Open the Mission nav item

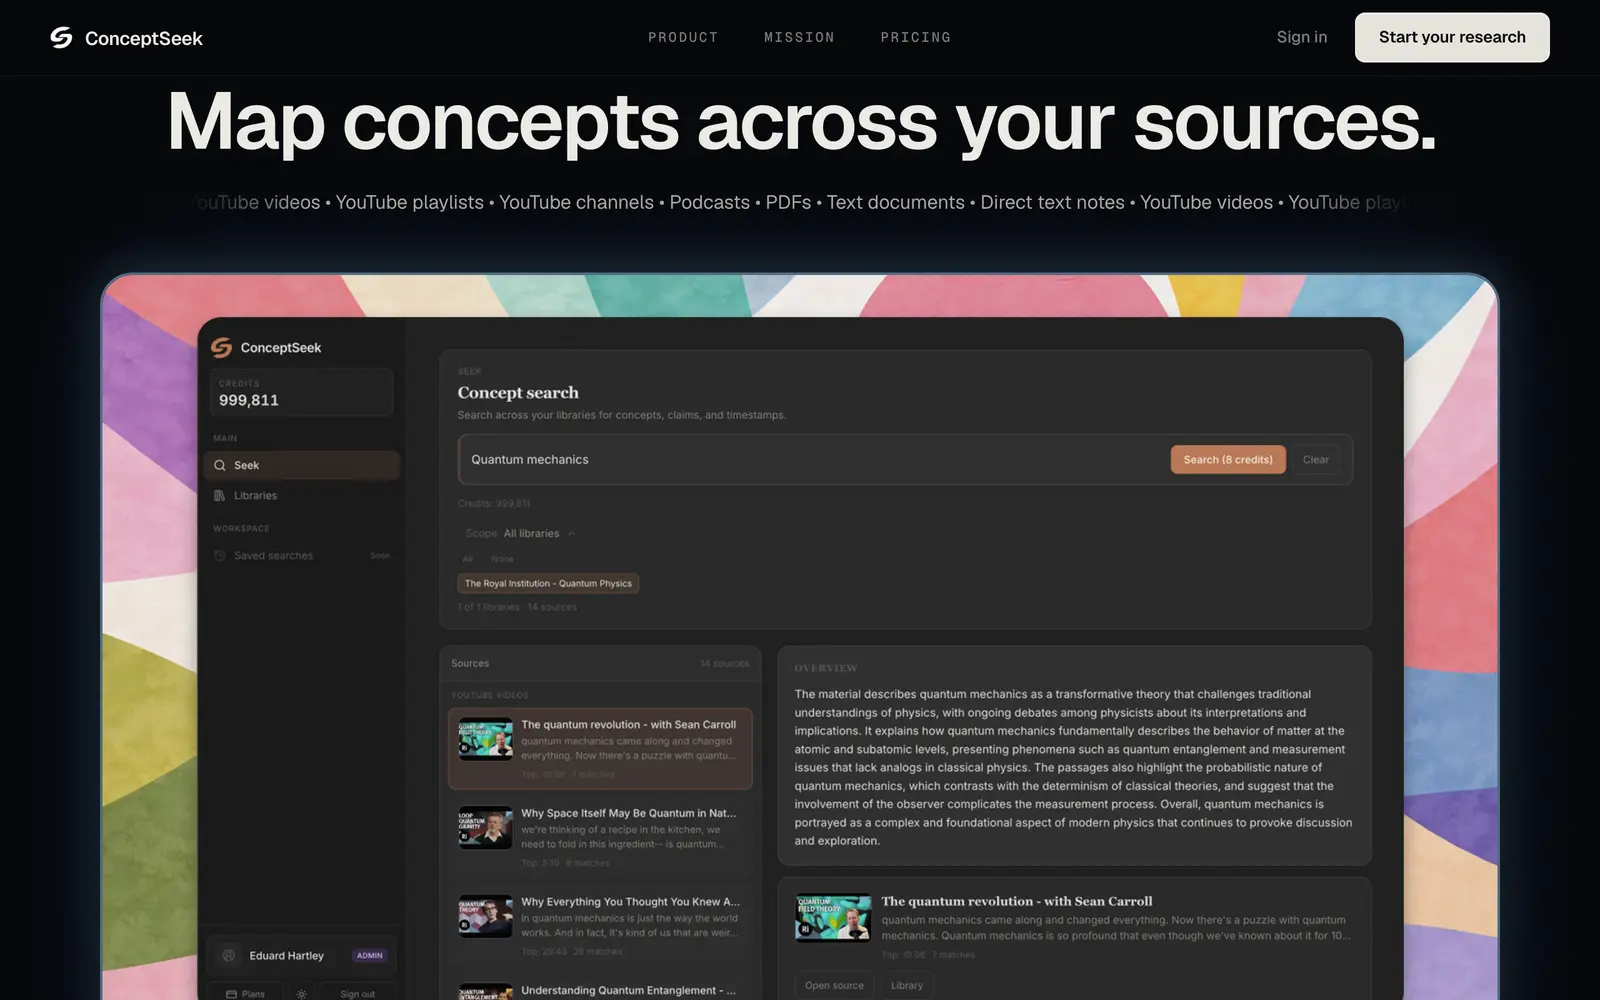point(799,37)
